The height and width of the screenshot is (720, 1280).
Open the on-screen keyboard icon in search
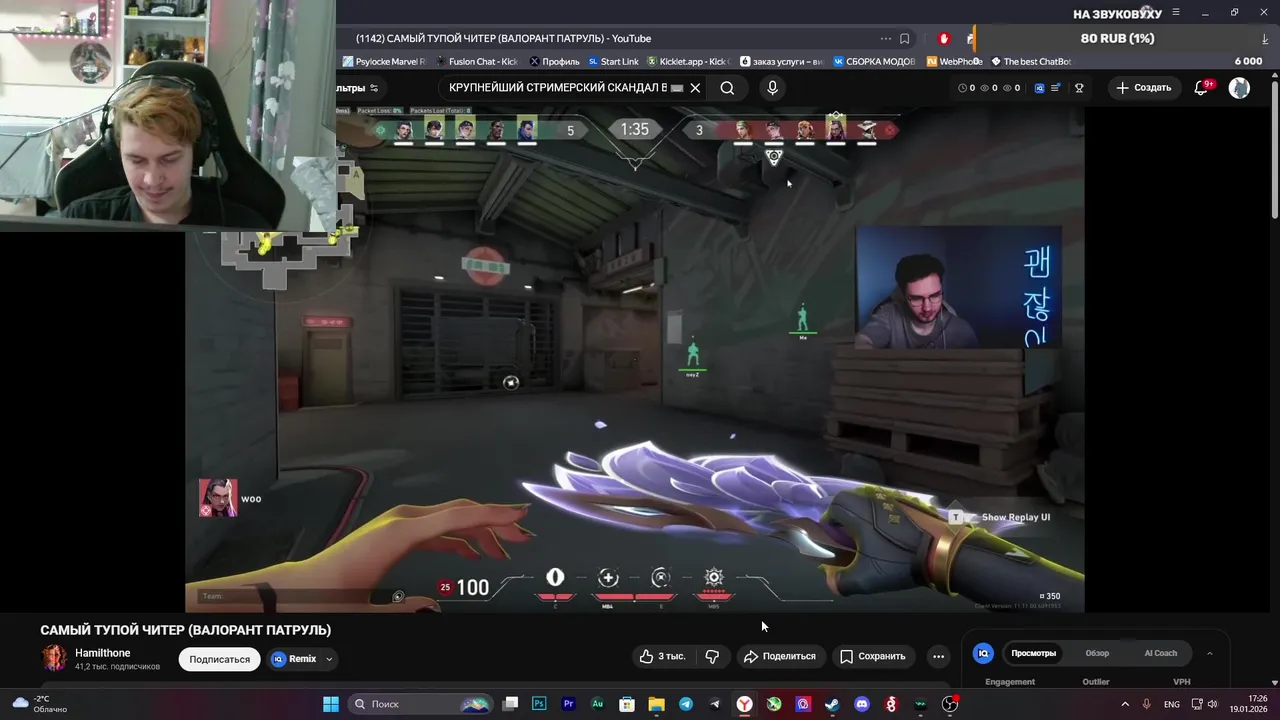[x=677, y=88]
